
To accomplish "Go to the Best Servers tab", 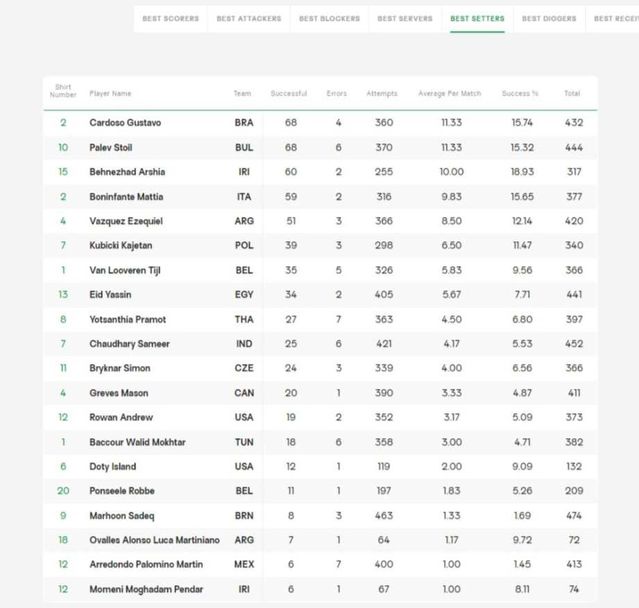I will [x=405, y=18].
